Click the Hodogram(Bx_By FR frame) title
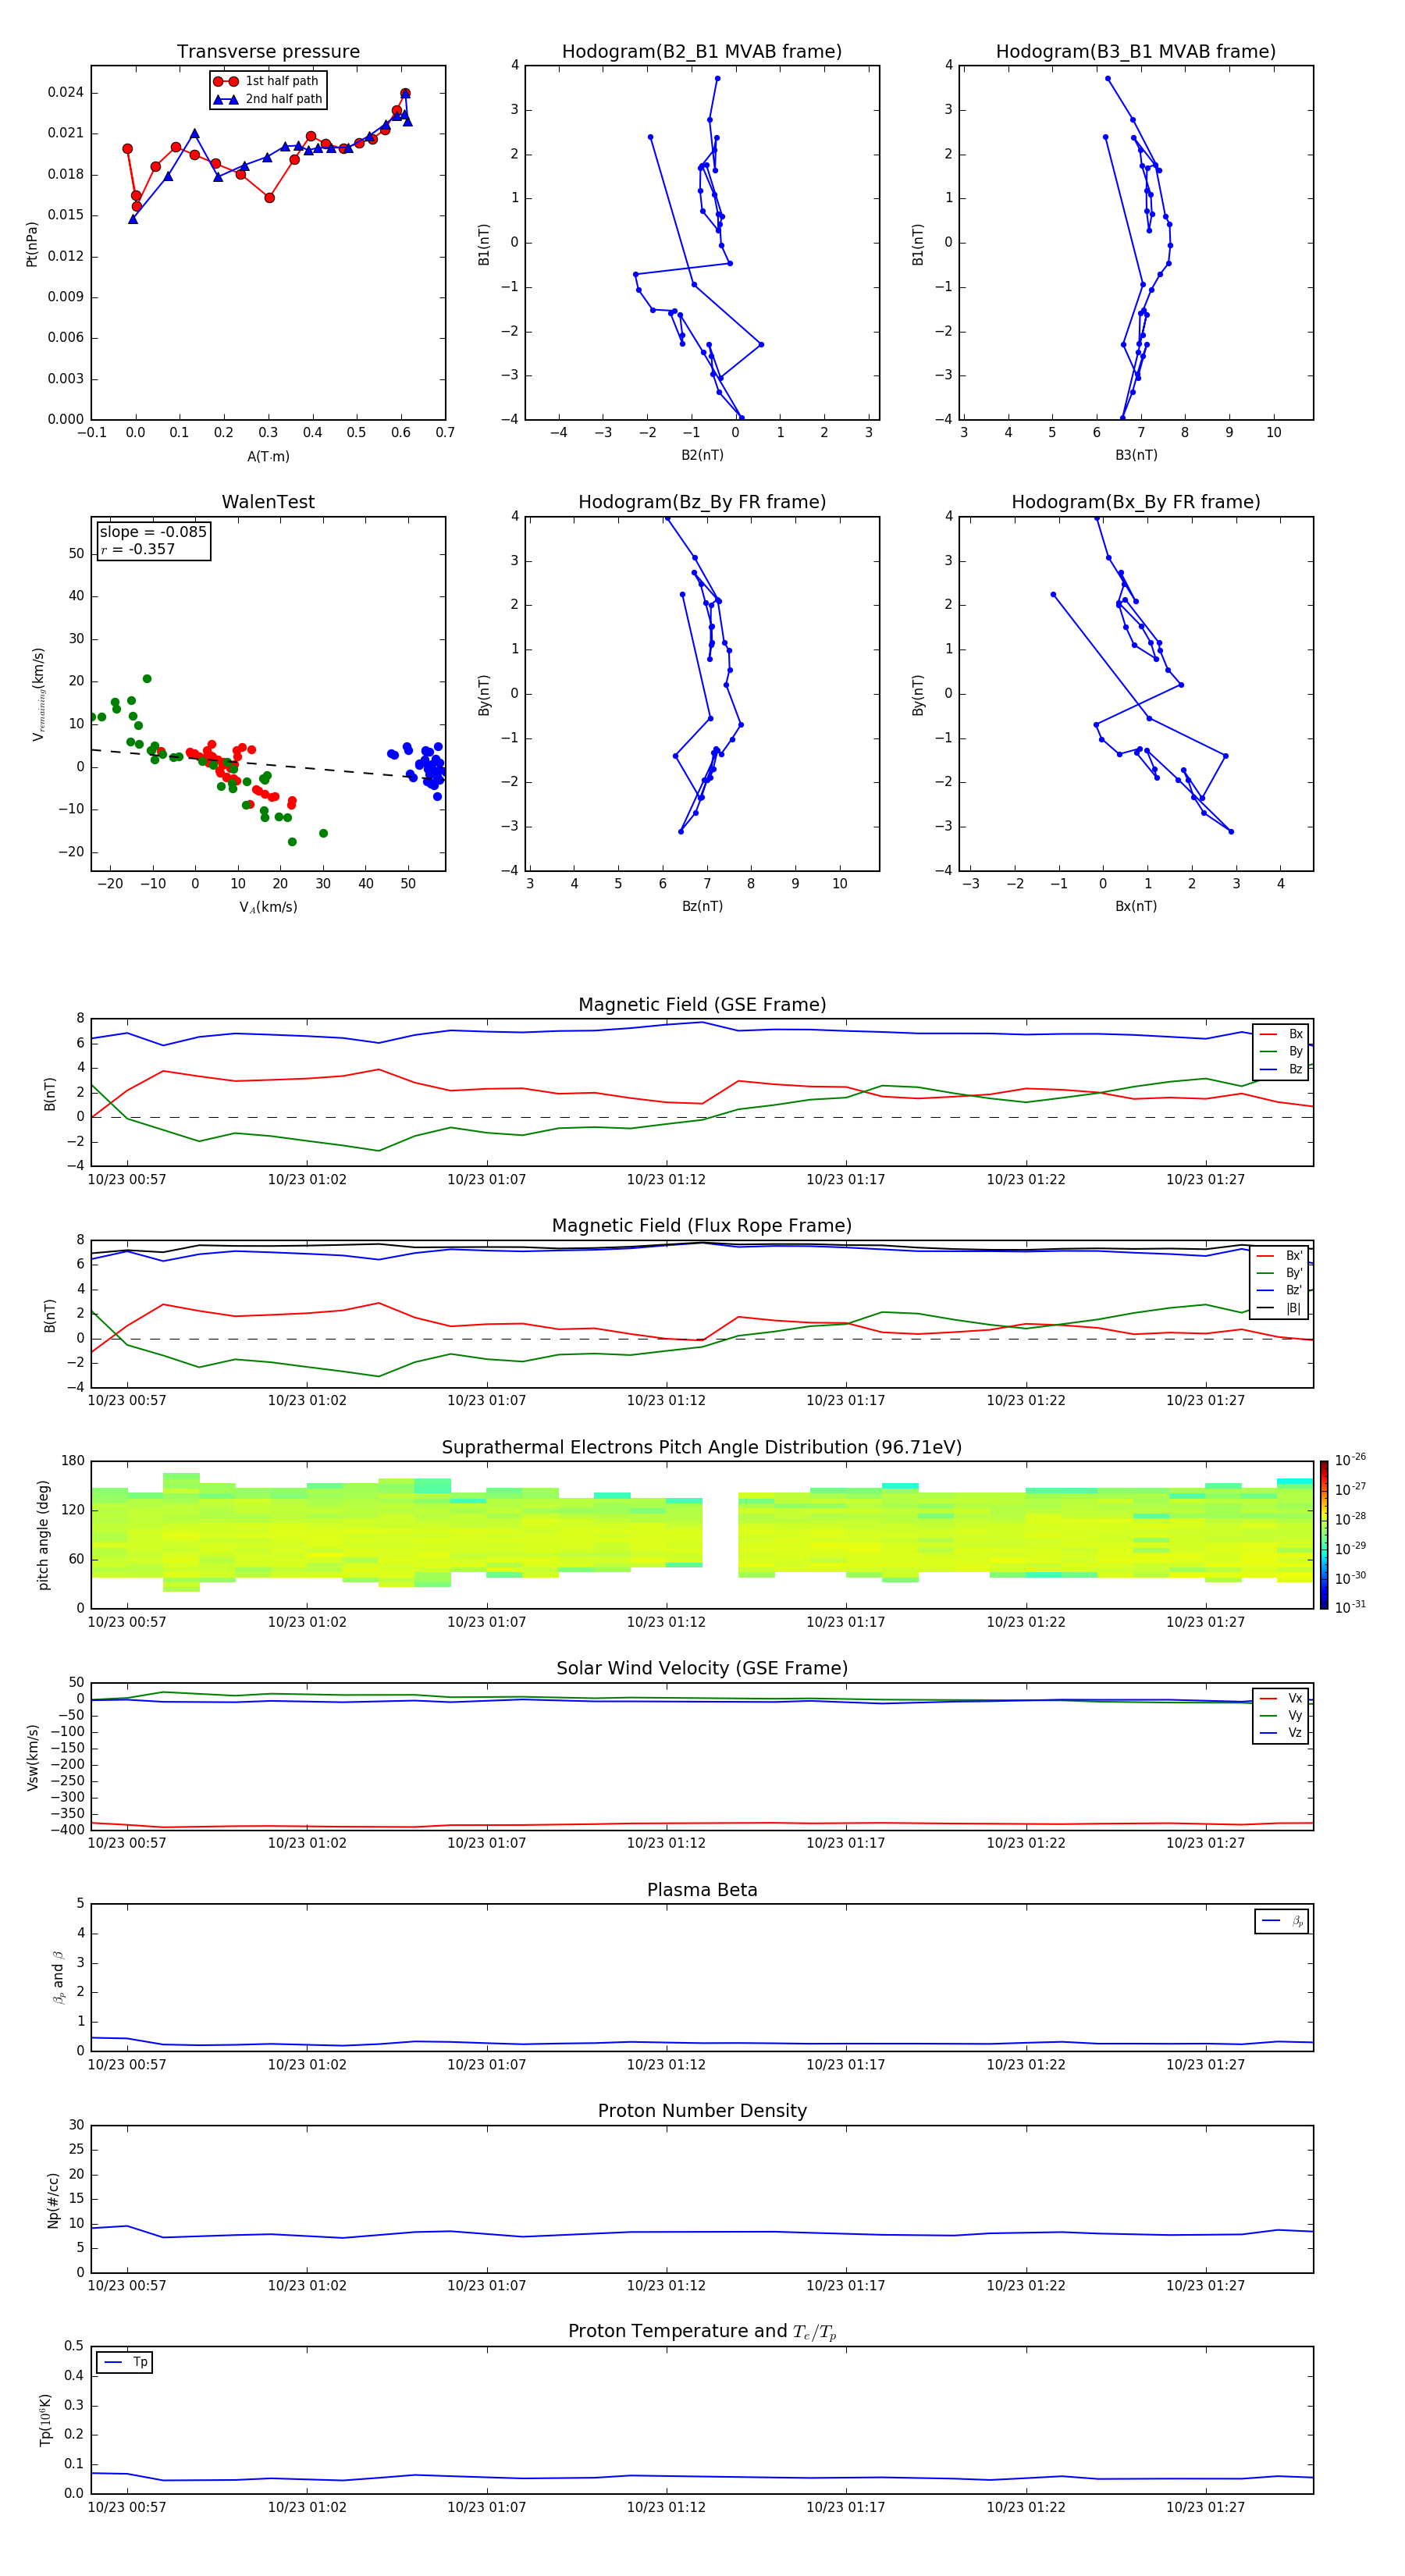This screenshot has width=1405, height=2576. (x=1136, y=502)
